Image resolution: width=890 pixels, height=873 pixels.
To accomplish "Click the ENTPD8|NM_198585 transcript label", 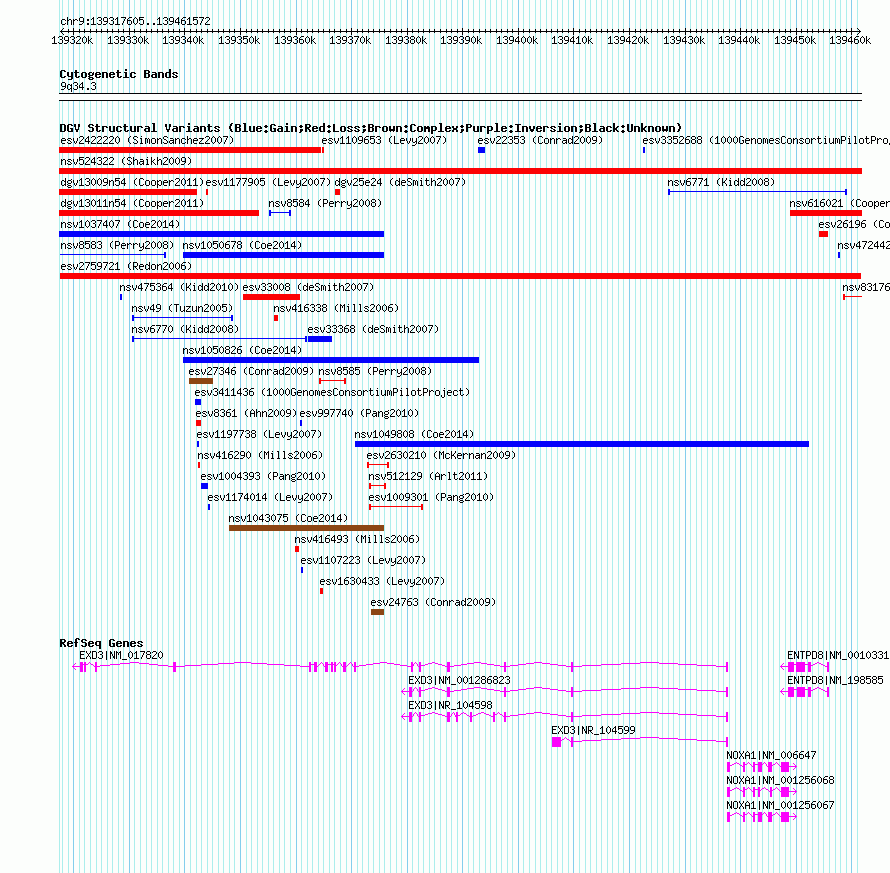I will [x=835, y=680].
